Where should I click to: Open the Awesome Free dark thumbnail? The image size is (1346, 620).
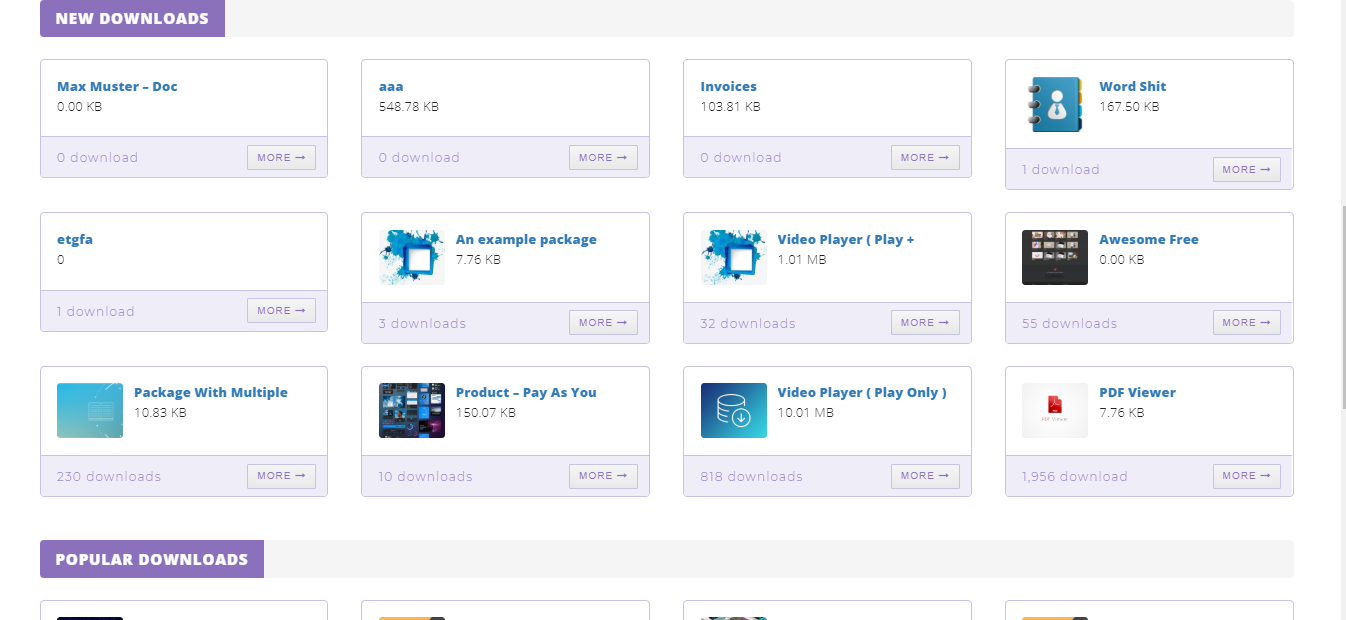pos(1054,257)
